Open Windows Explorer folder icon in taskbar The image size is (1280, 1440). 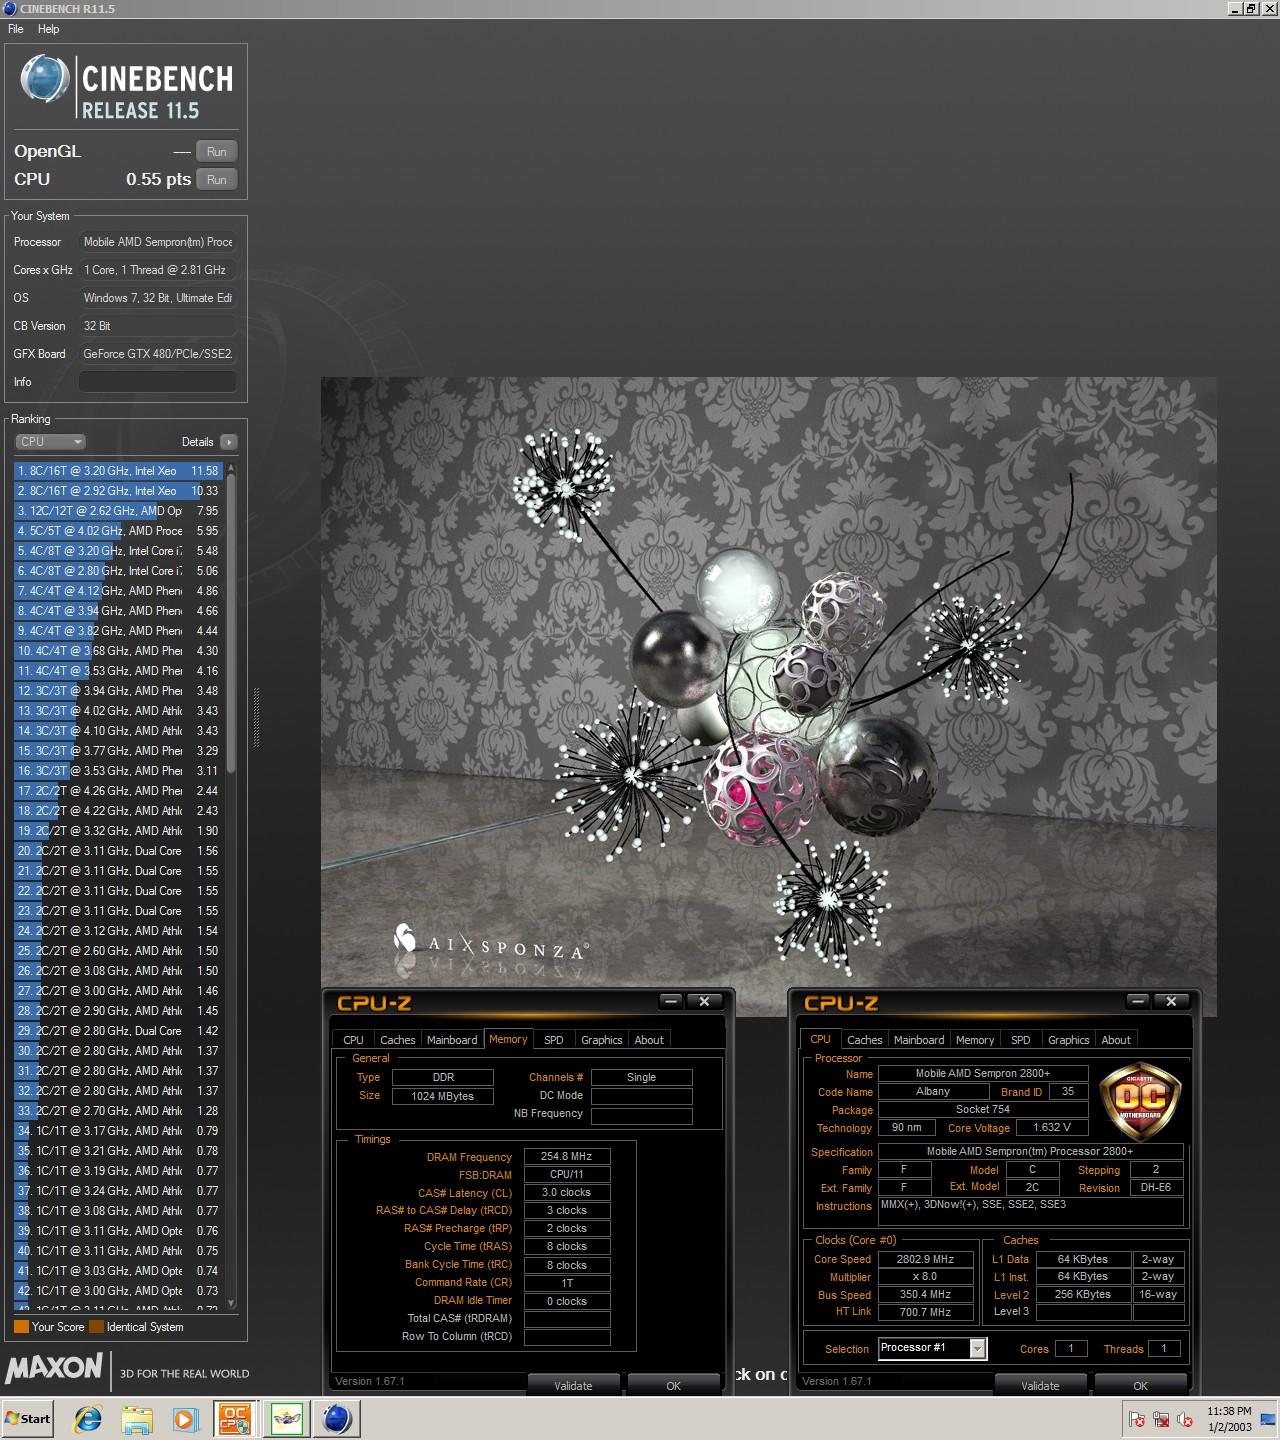point(137,1418)
